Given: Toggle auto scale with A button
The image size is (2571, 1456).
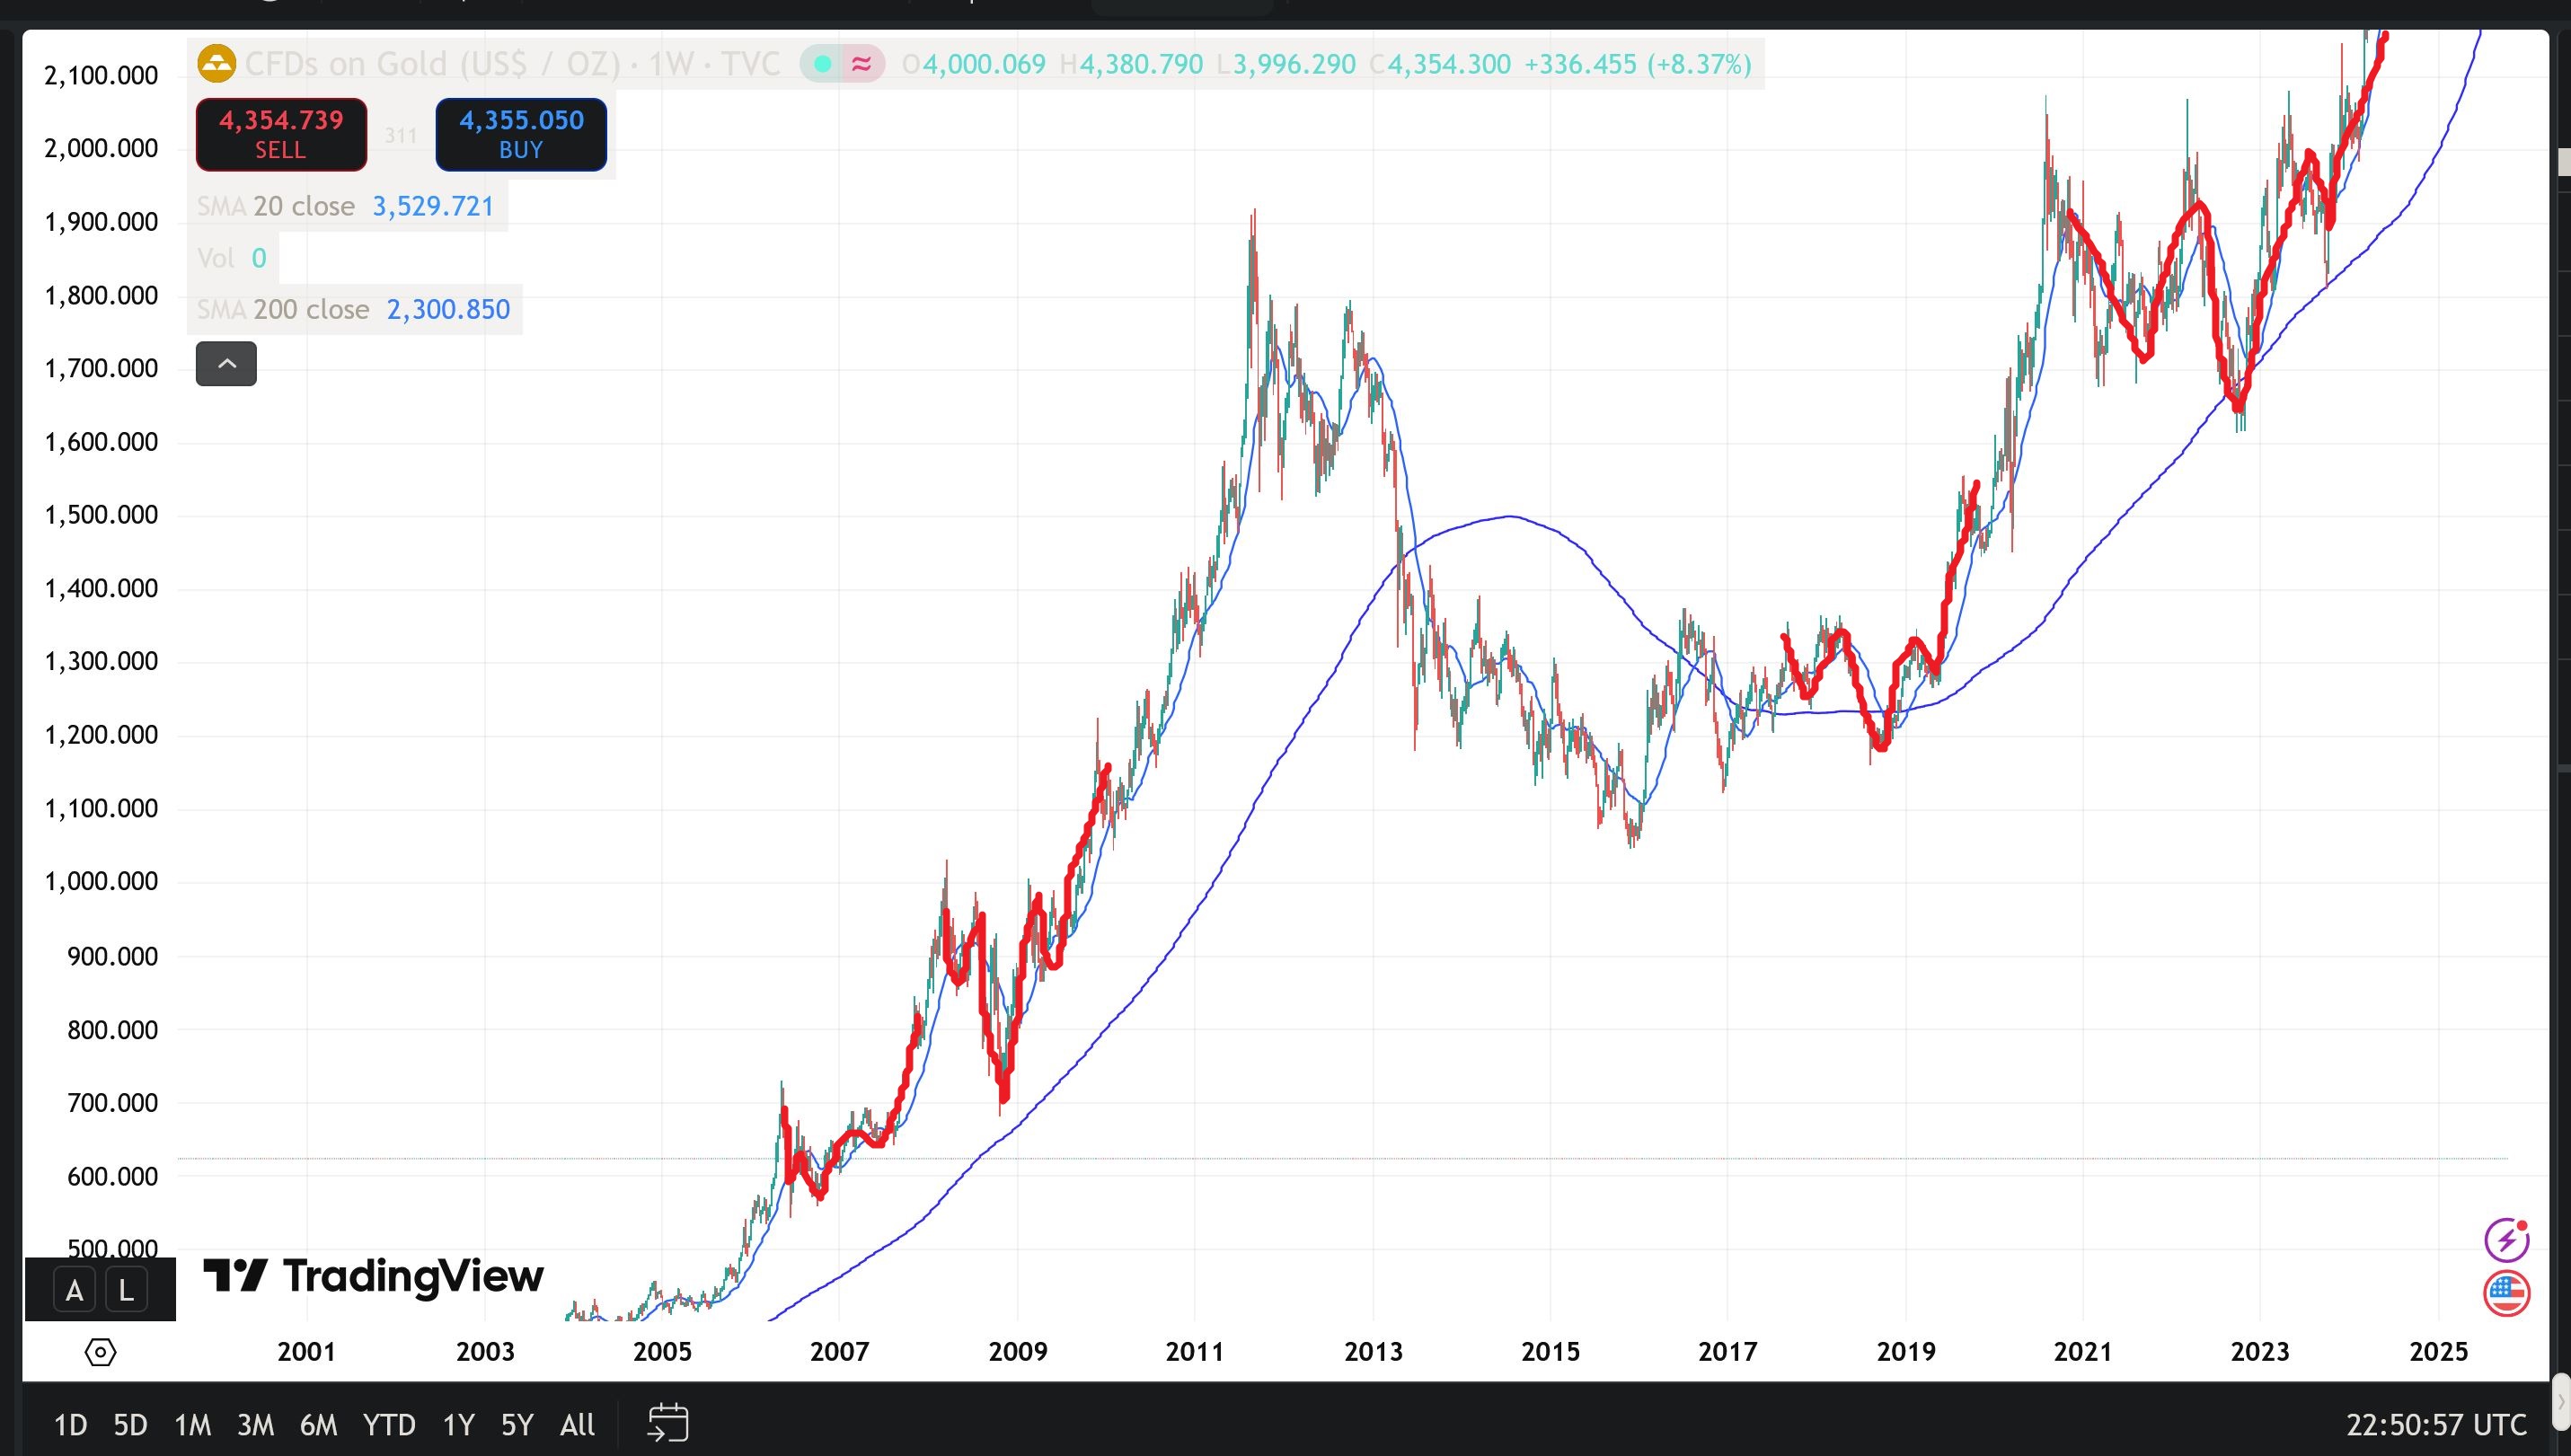Looking at the screenshot, I should pos(74,1290).
